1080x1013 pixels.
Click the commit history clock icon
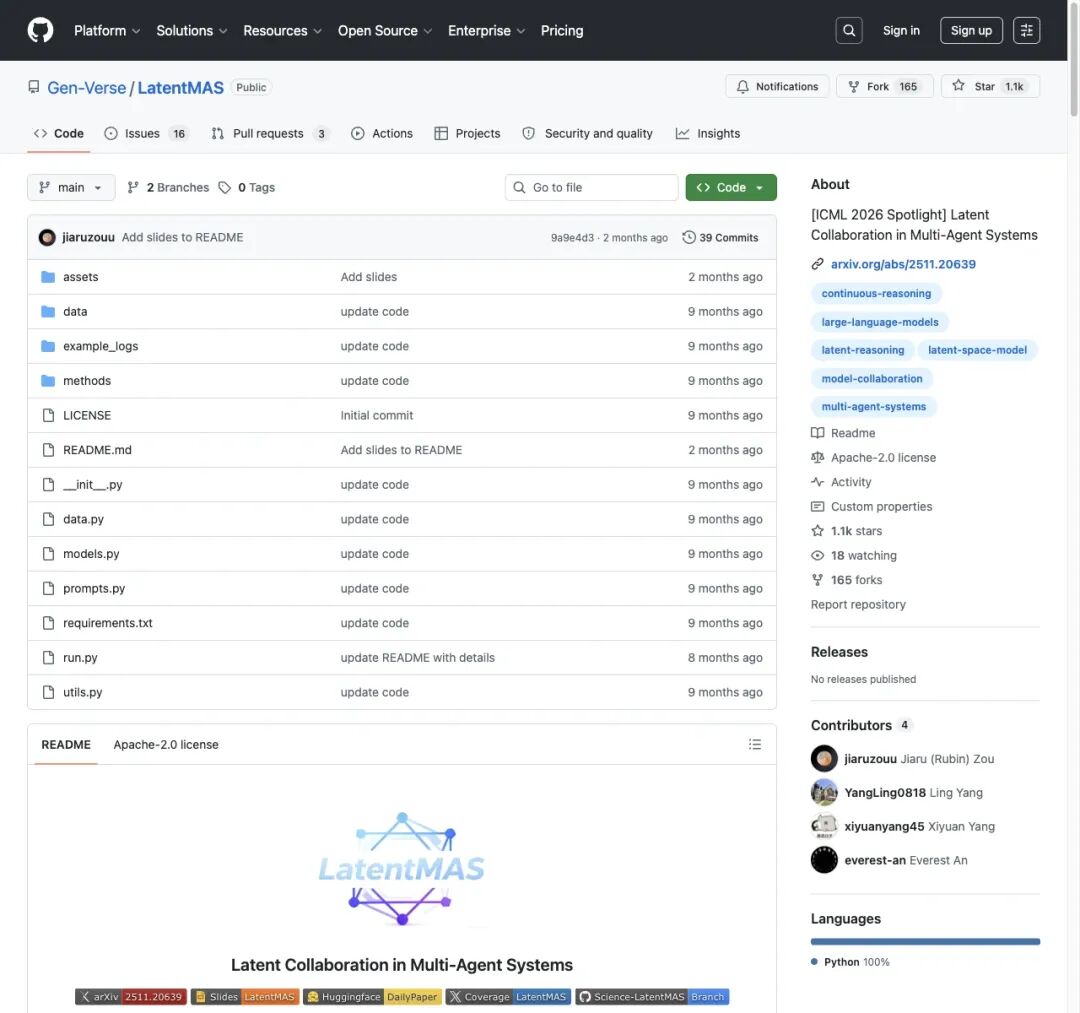point(688,238)
